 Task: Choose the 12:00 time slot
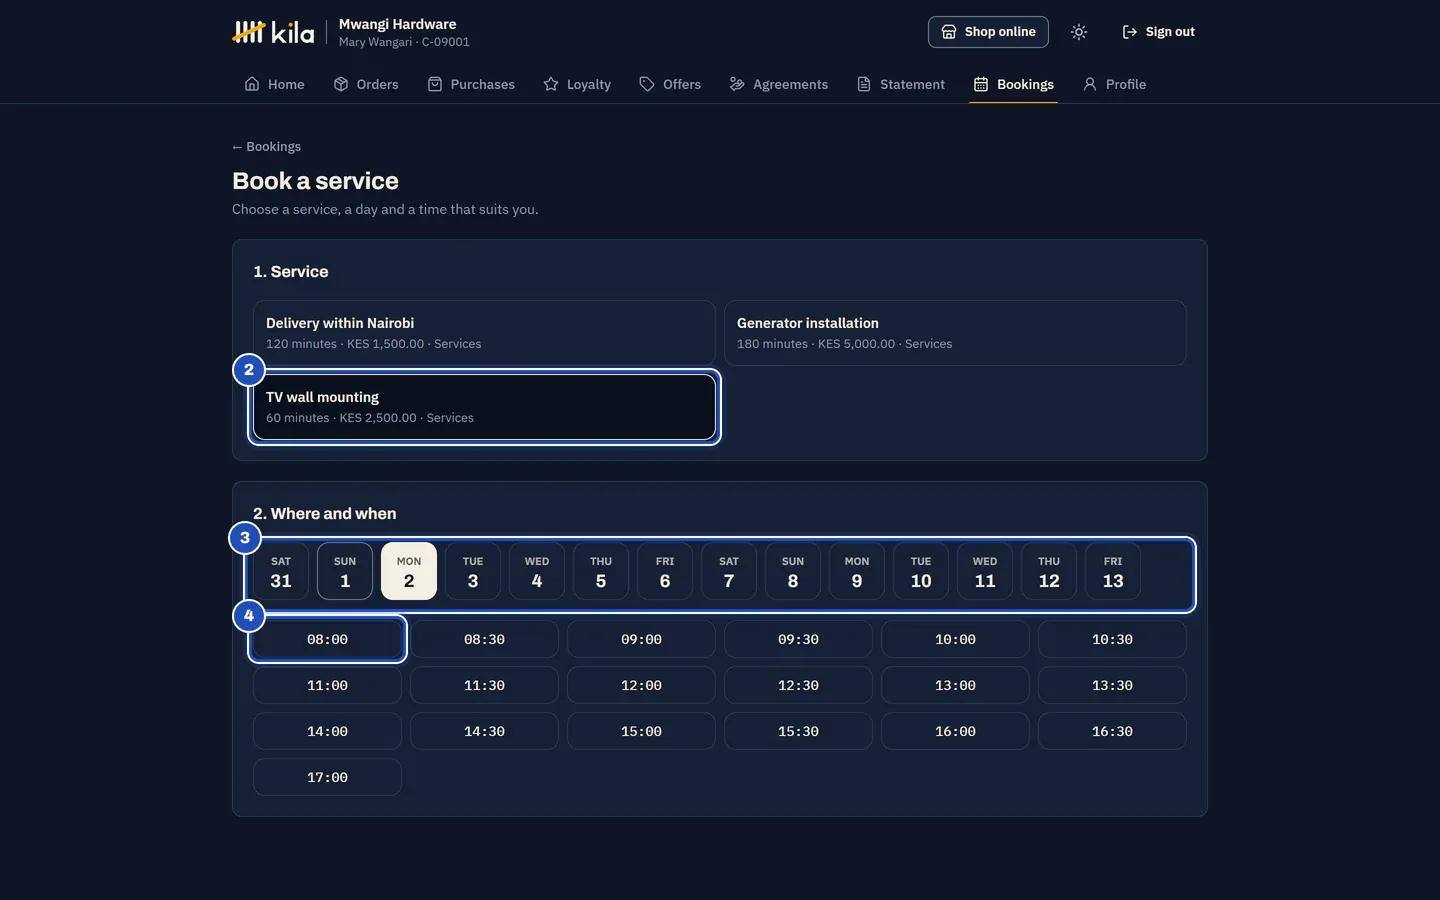641,685
